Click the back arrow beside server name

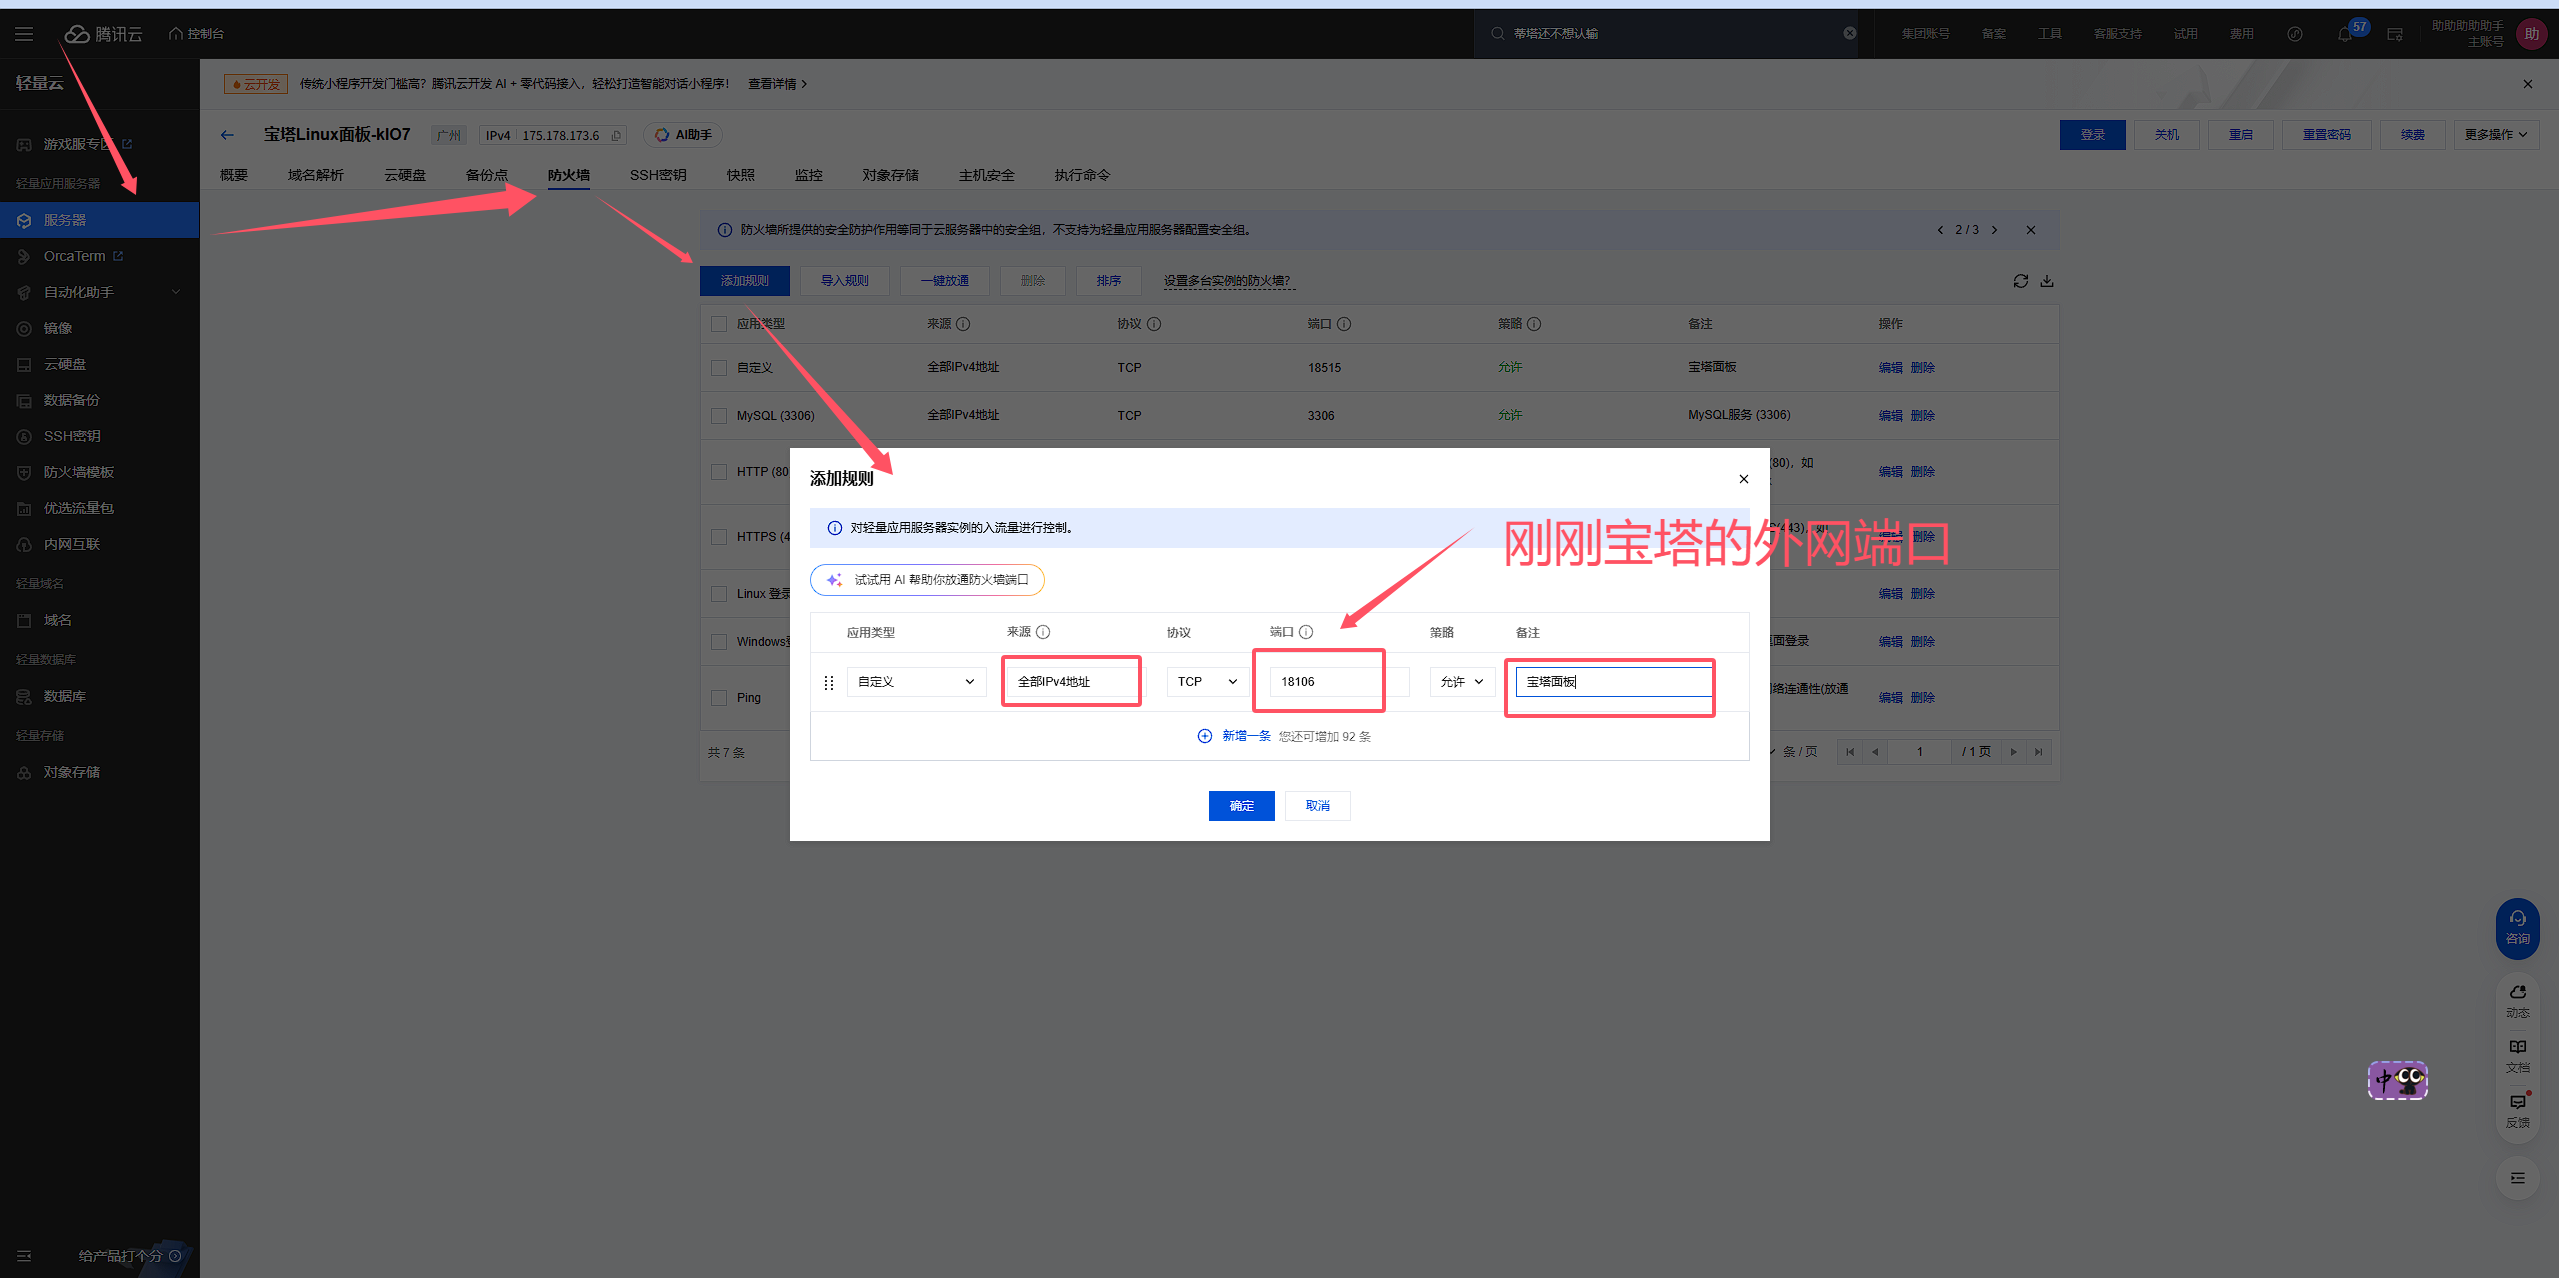pyautogui.click(x=227, y=135)
